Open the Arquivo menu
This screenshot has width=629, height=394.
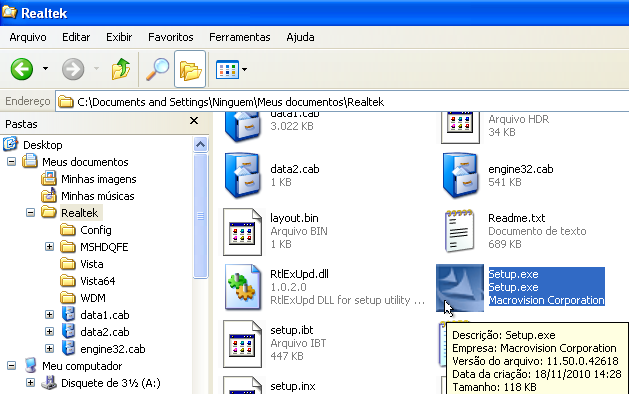[28, 37]
